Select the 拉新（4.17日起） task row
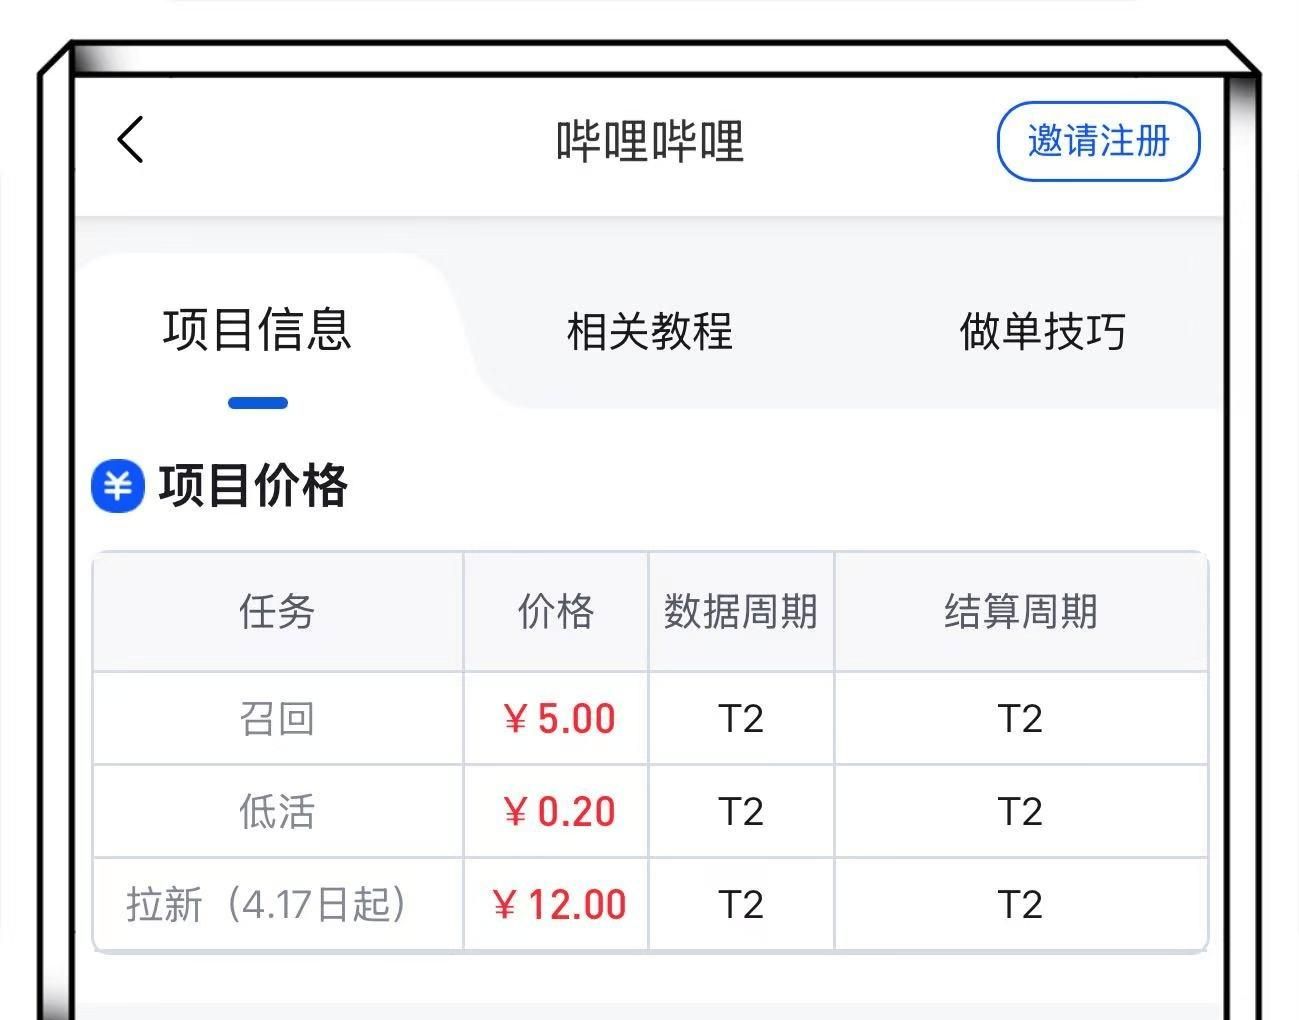This screenshot has height=1020, width=1299. pyautogui.click(x=267, y=904)
